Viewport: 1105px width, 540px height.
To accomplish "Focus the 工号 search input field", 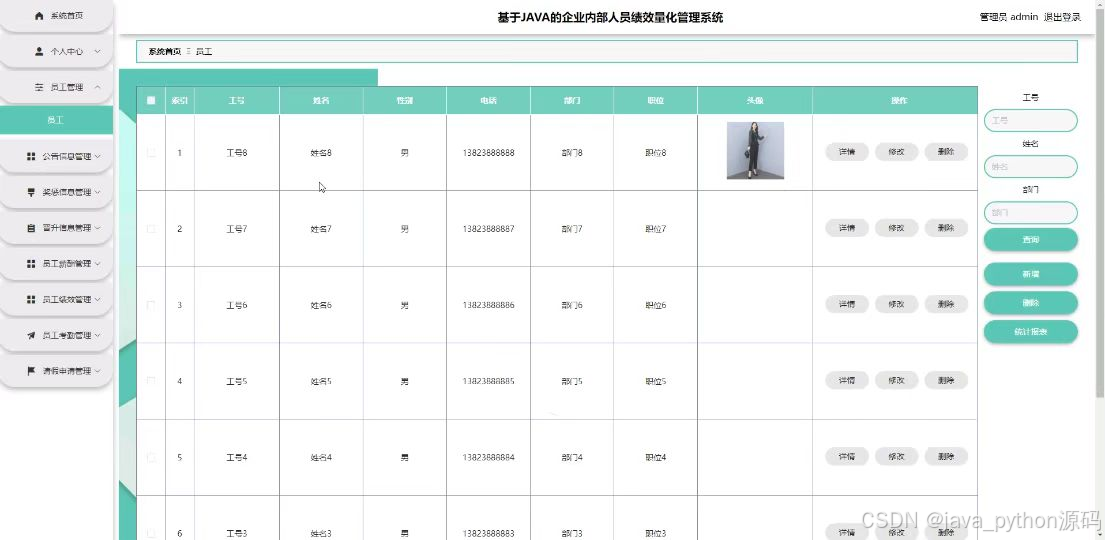I will click(1030, 121).
